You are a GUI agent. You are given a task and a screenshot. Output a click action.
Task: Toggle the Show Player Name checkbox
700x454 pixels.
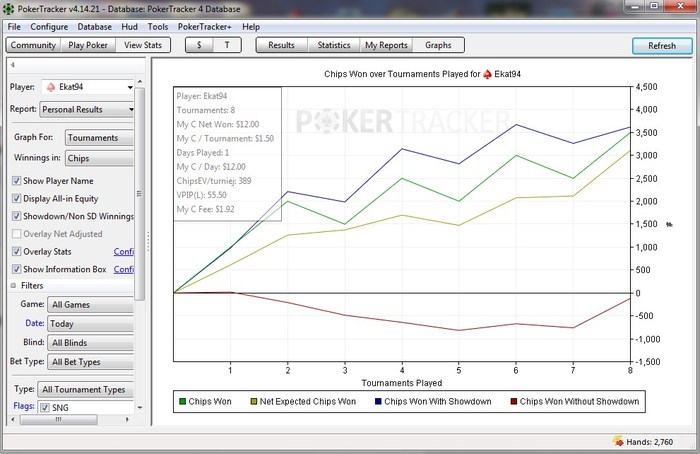pos(16,181)
